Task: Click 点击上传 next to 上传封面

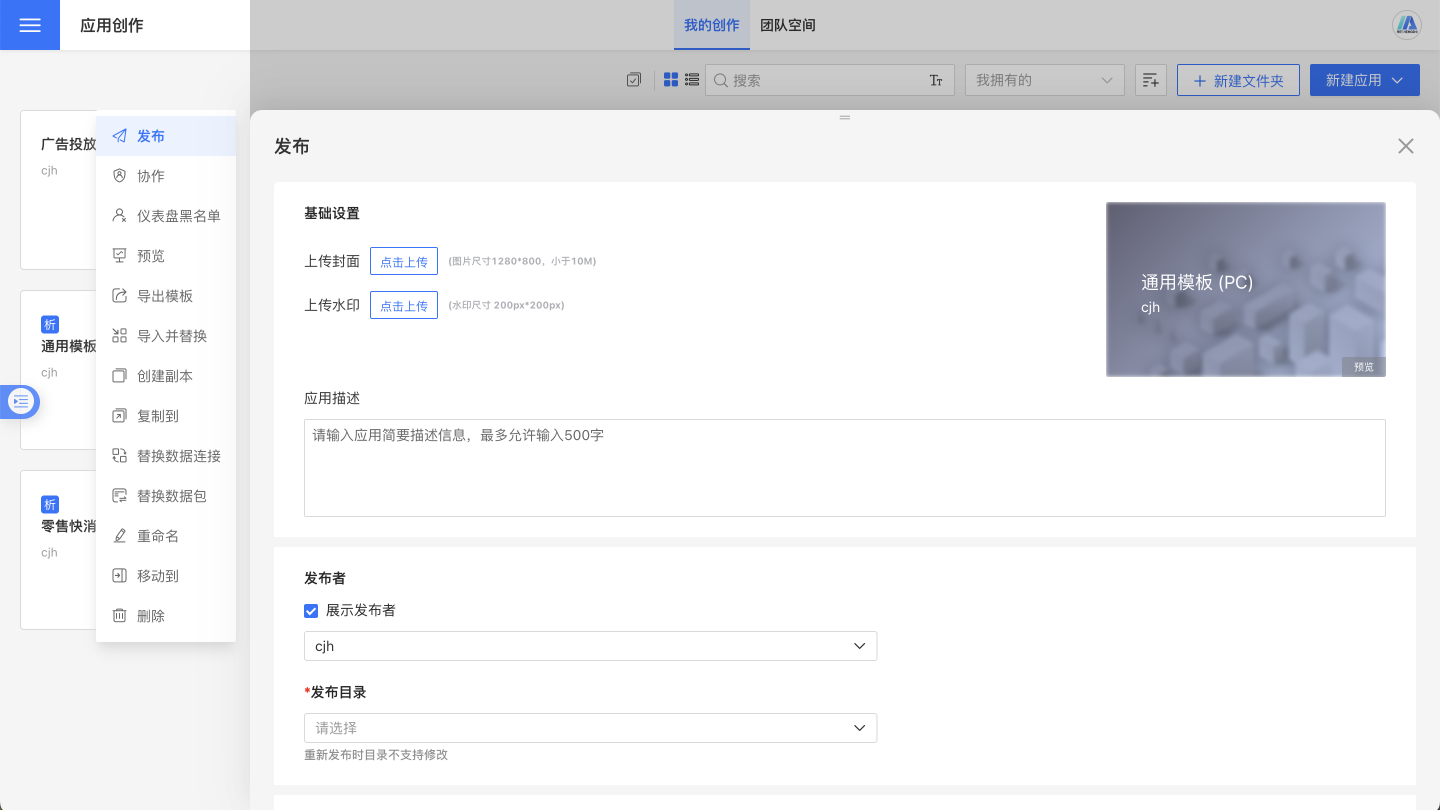Action: [404, 261]
